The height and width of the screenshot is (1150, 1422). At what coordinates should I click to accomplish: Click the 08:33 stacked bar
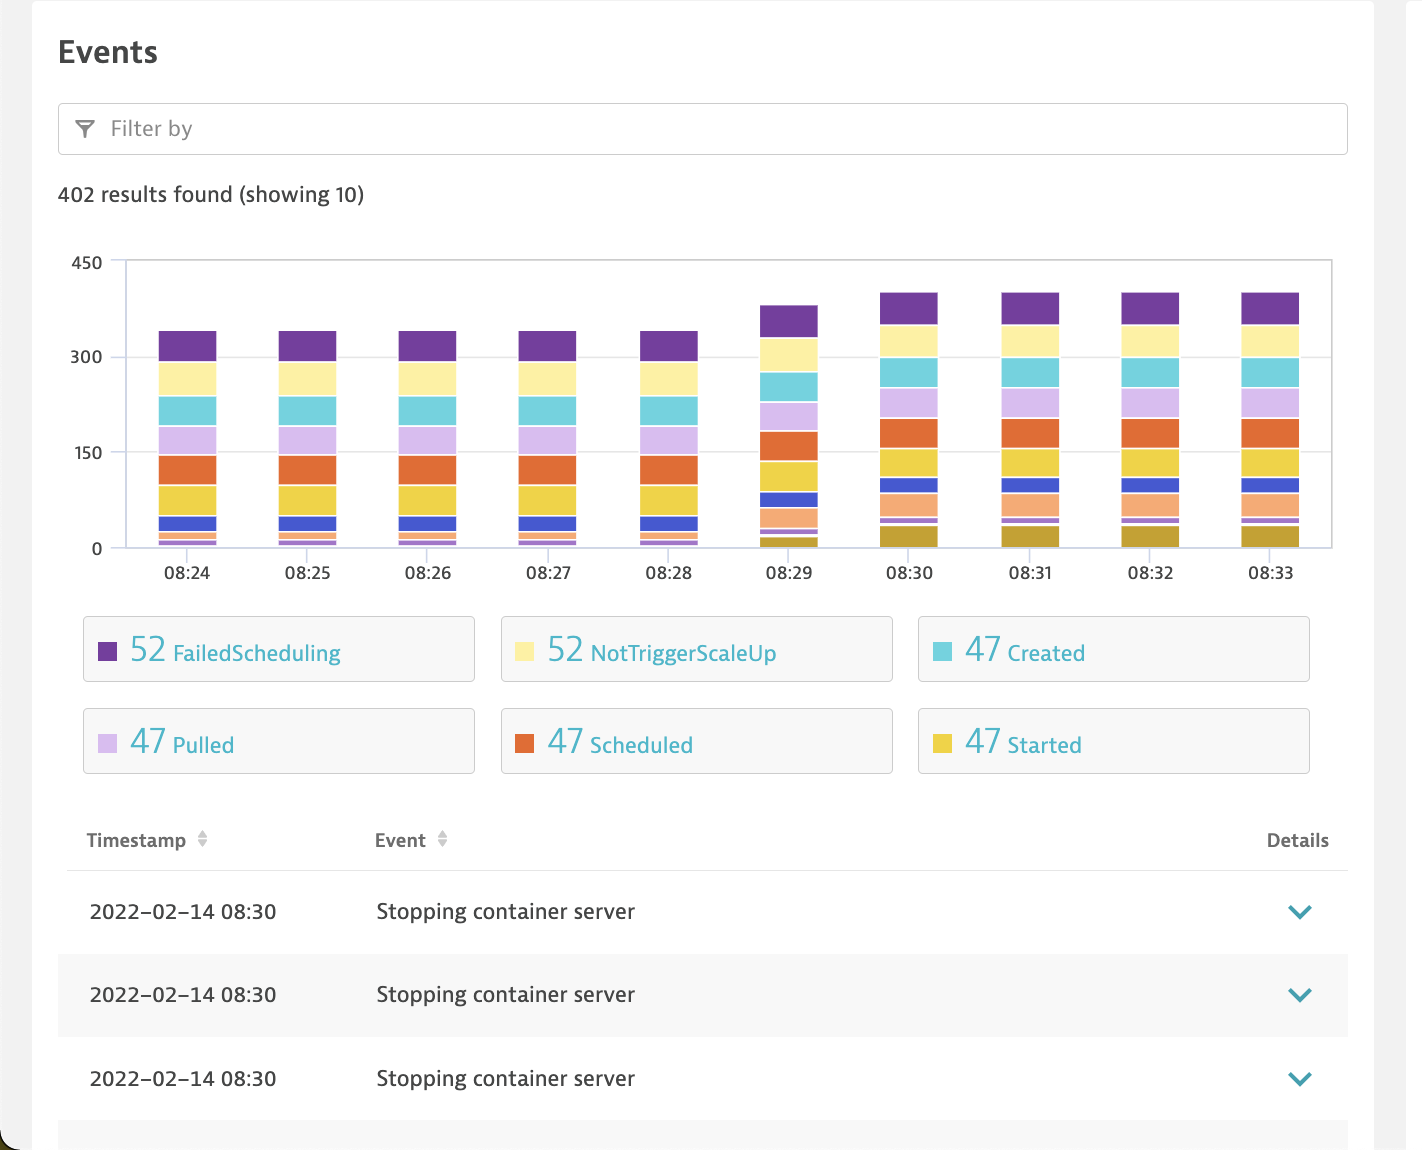pos(1270,420)
